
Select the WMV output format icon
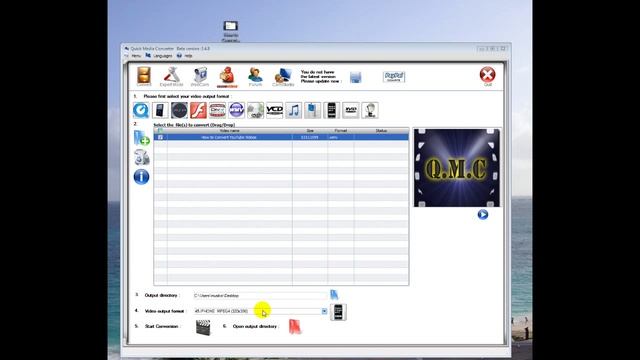236,110
